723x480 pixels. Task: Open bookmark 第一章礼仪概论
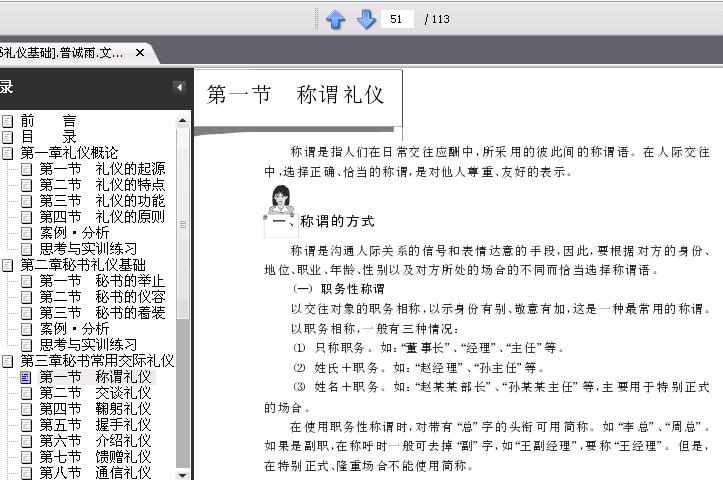69,153
